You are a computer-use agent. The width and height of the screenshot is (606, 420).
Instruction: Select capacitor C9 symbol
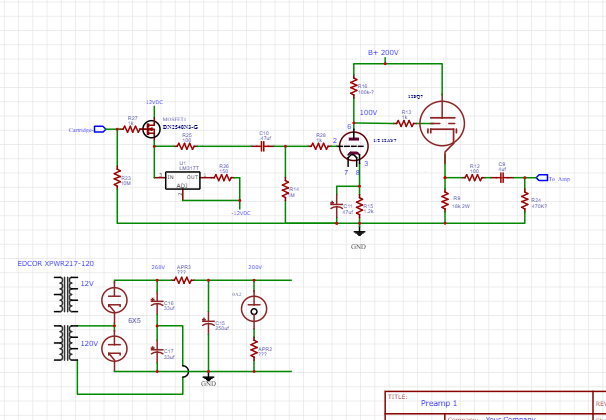(x=502, y=178)
